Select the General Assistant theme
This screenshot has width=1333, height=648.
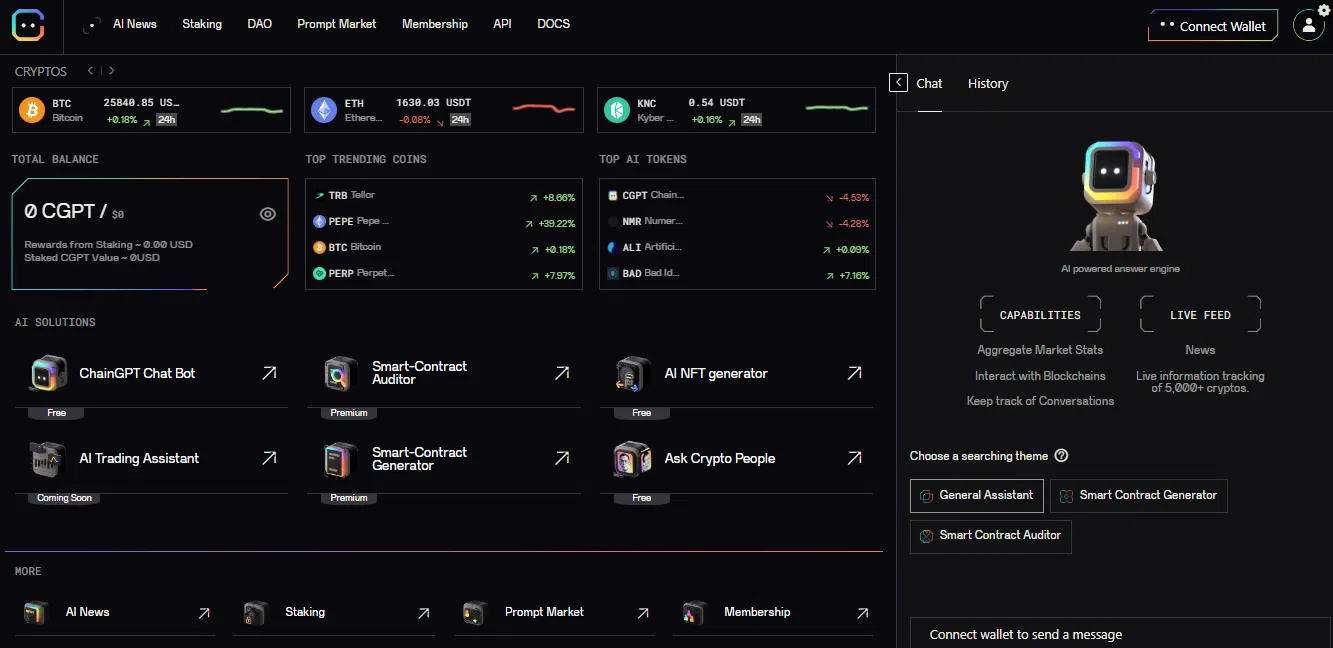[x=976, y=495]
